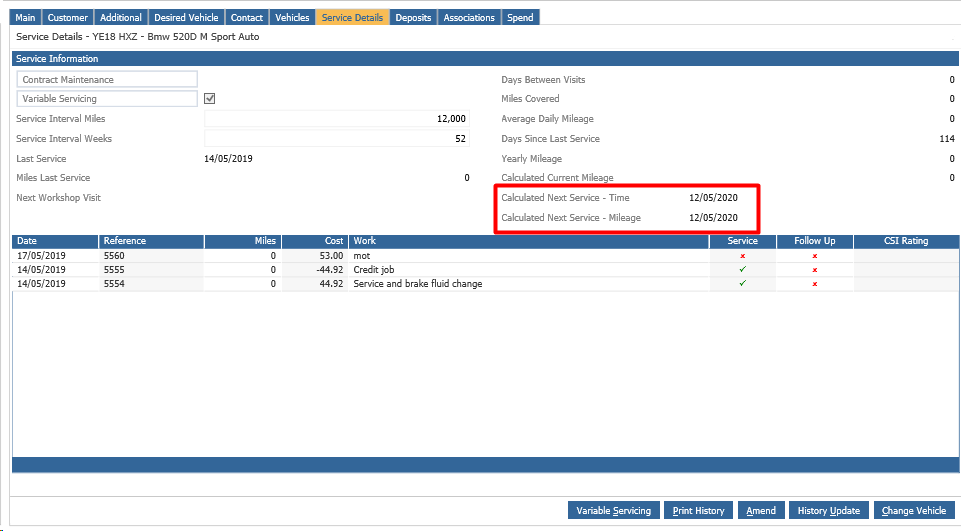The image size is (961, 531).
Task: Click the cost value -44.92
Action: tap(329, 270)
